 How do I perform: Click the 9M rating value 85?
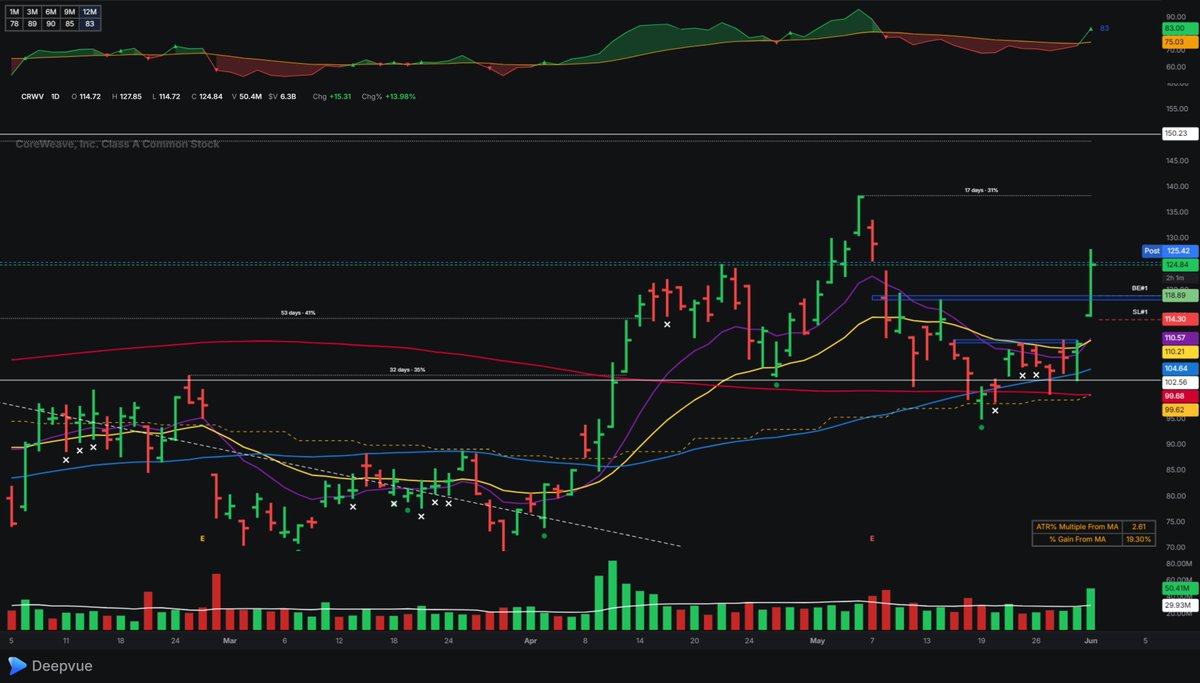tap(70, 23)
